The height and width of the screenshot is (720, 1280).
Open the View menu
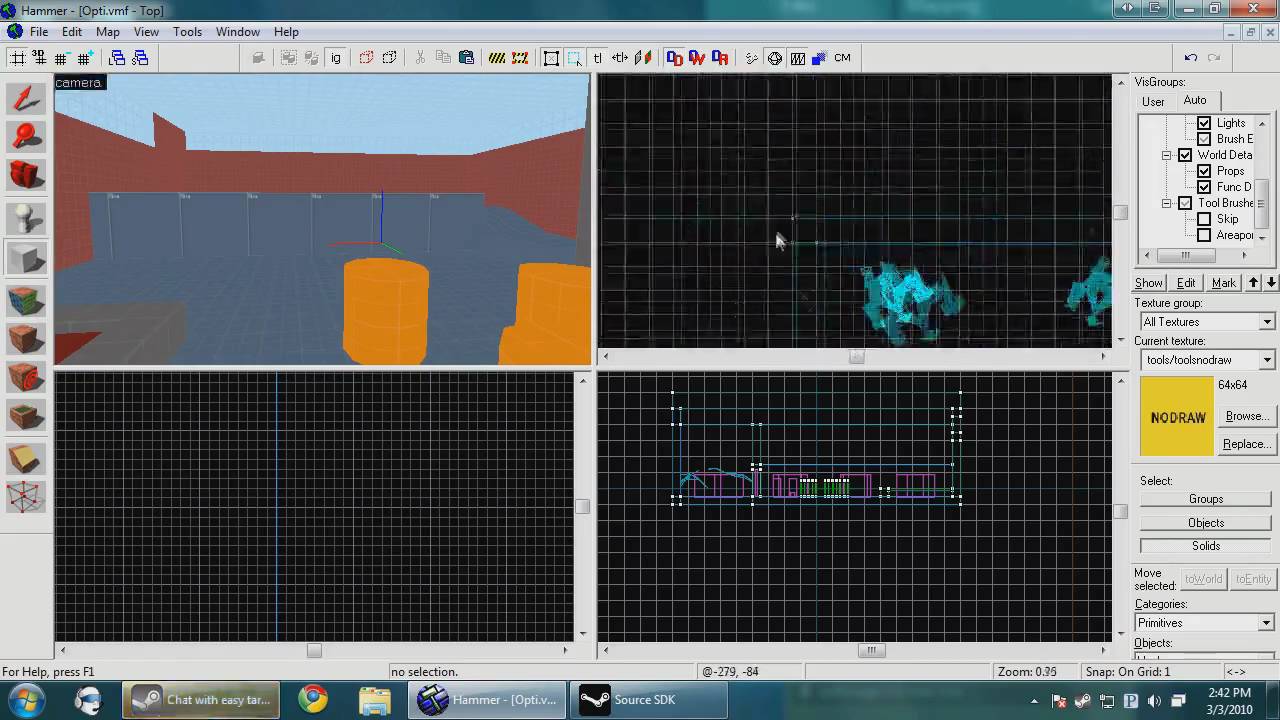pos(146,32)
